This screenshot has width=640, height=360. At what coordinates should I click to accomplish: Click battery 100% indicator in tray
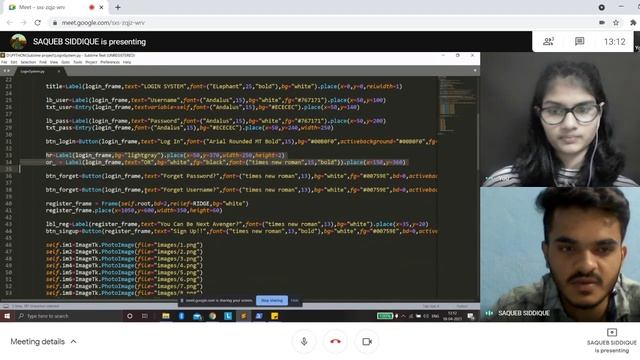coord(384,316)
